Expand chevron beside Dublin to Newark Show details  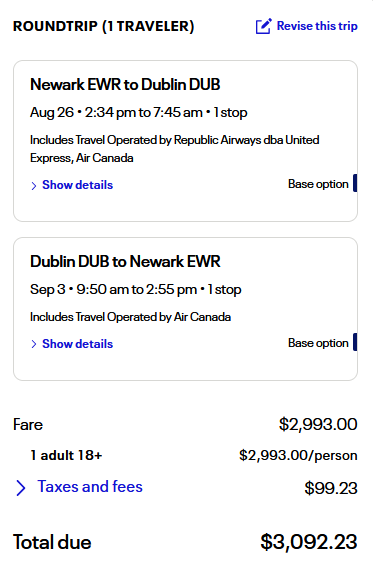[x=34, y=344]
